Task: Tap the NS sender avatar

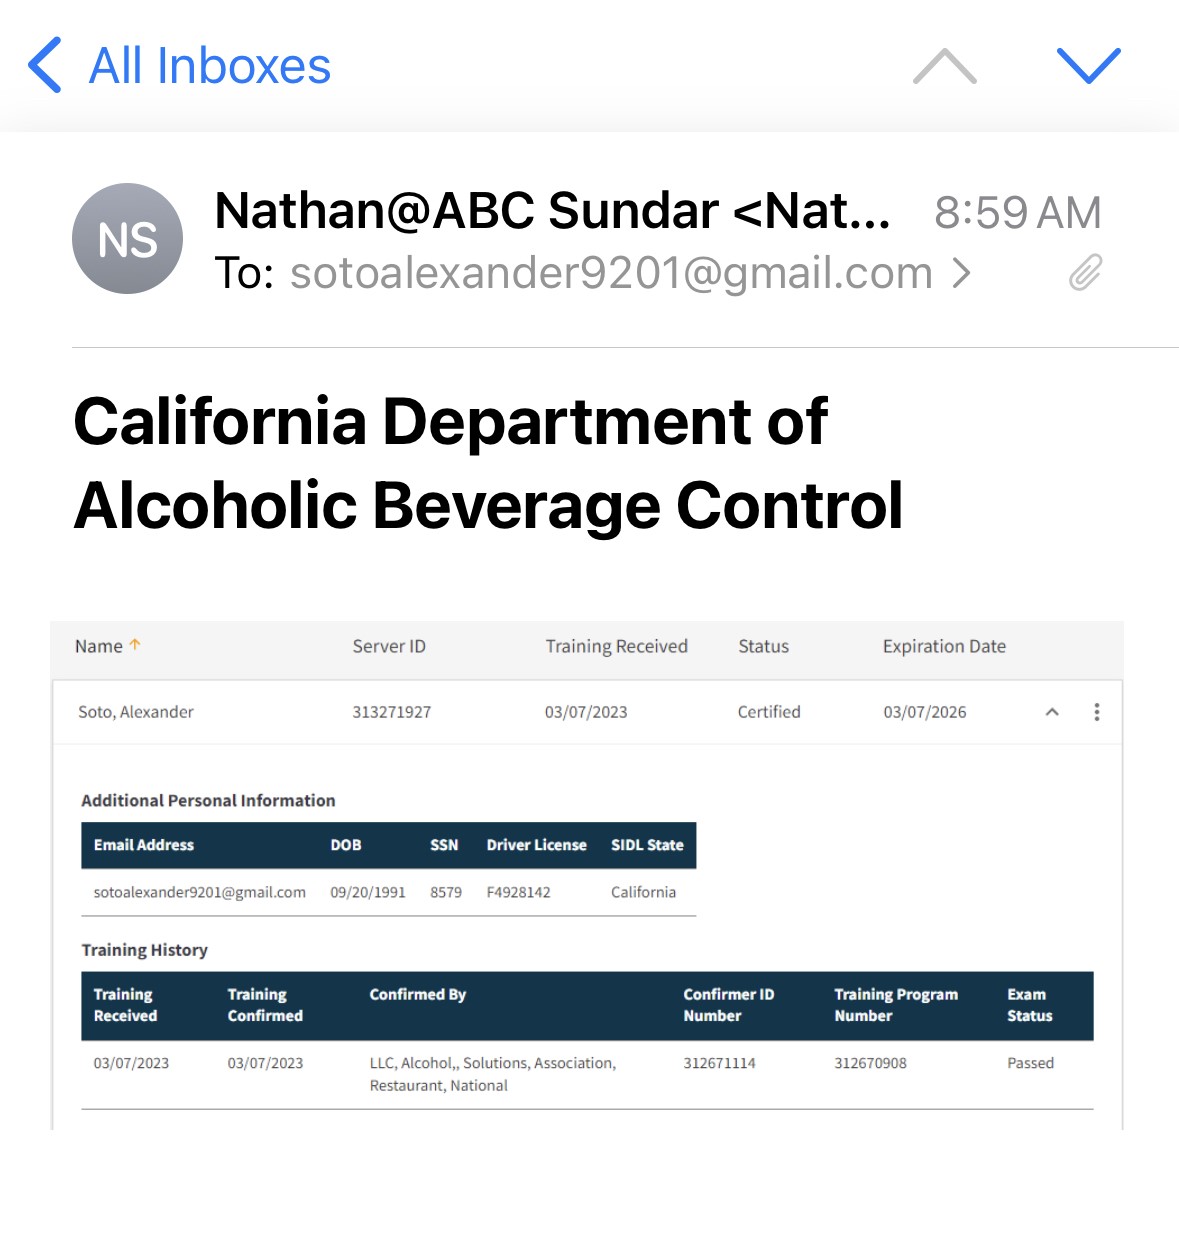Action: pos(128,239)
